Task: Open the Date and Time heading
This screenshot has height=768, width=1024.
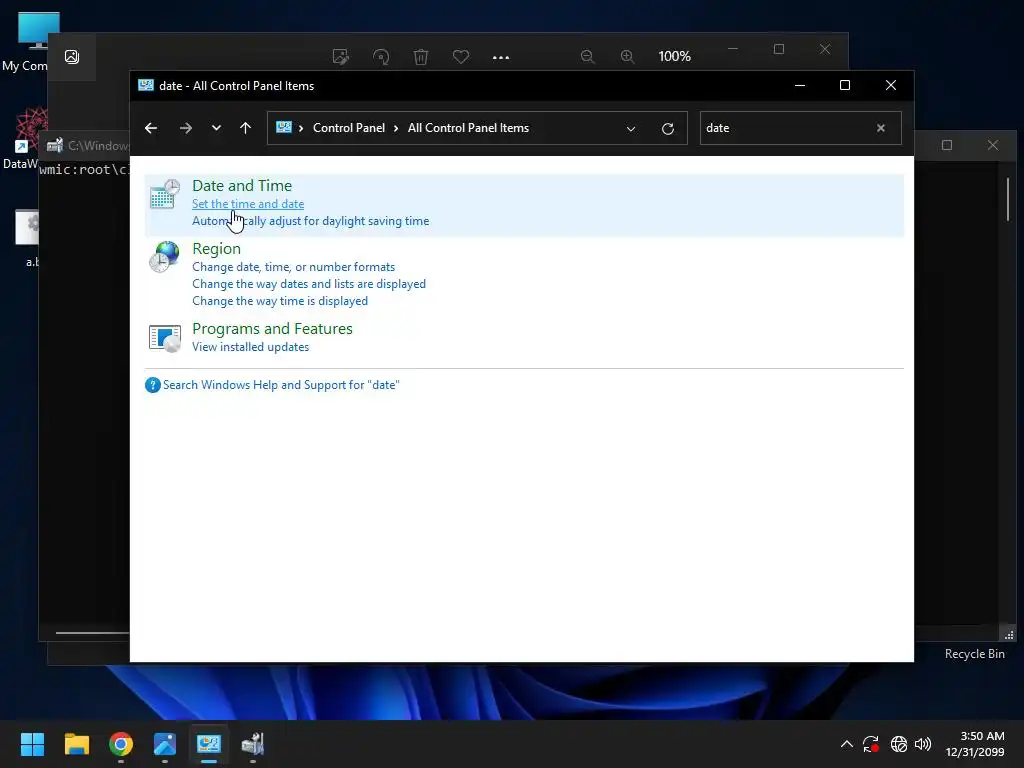Action: [x=242, y=185]
